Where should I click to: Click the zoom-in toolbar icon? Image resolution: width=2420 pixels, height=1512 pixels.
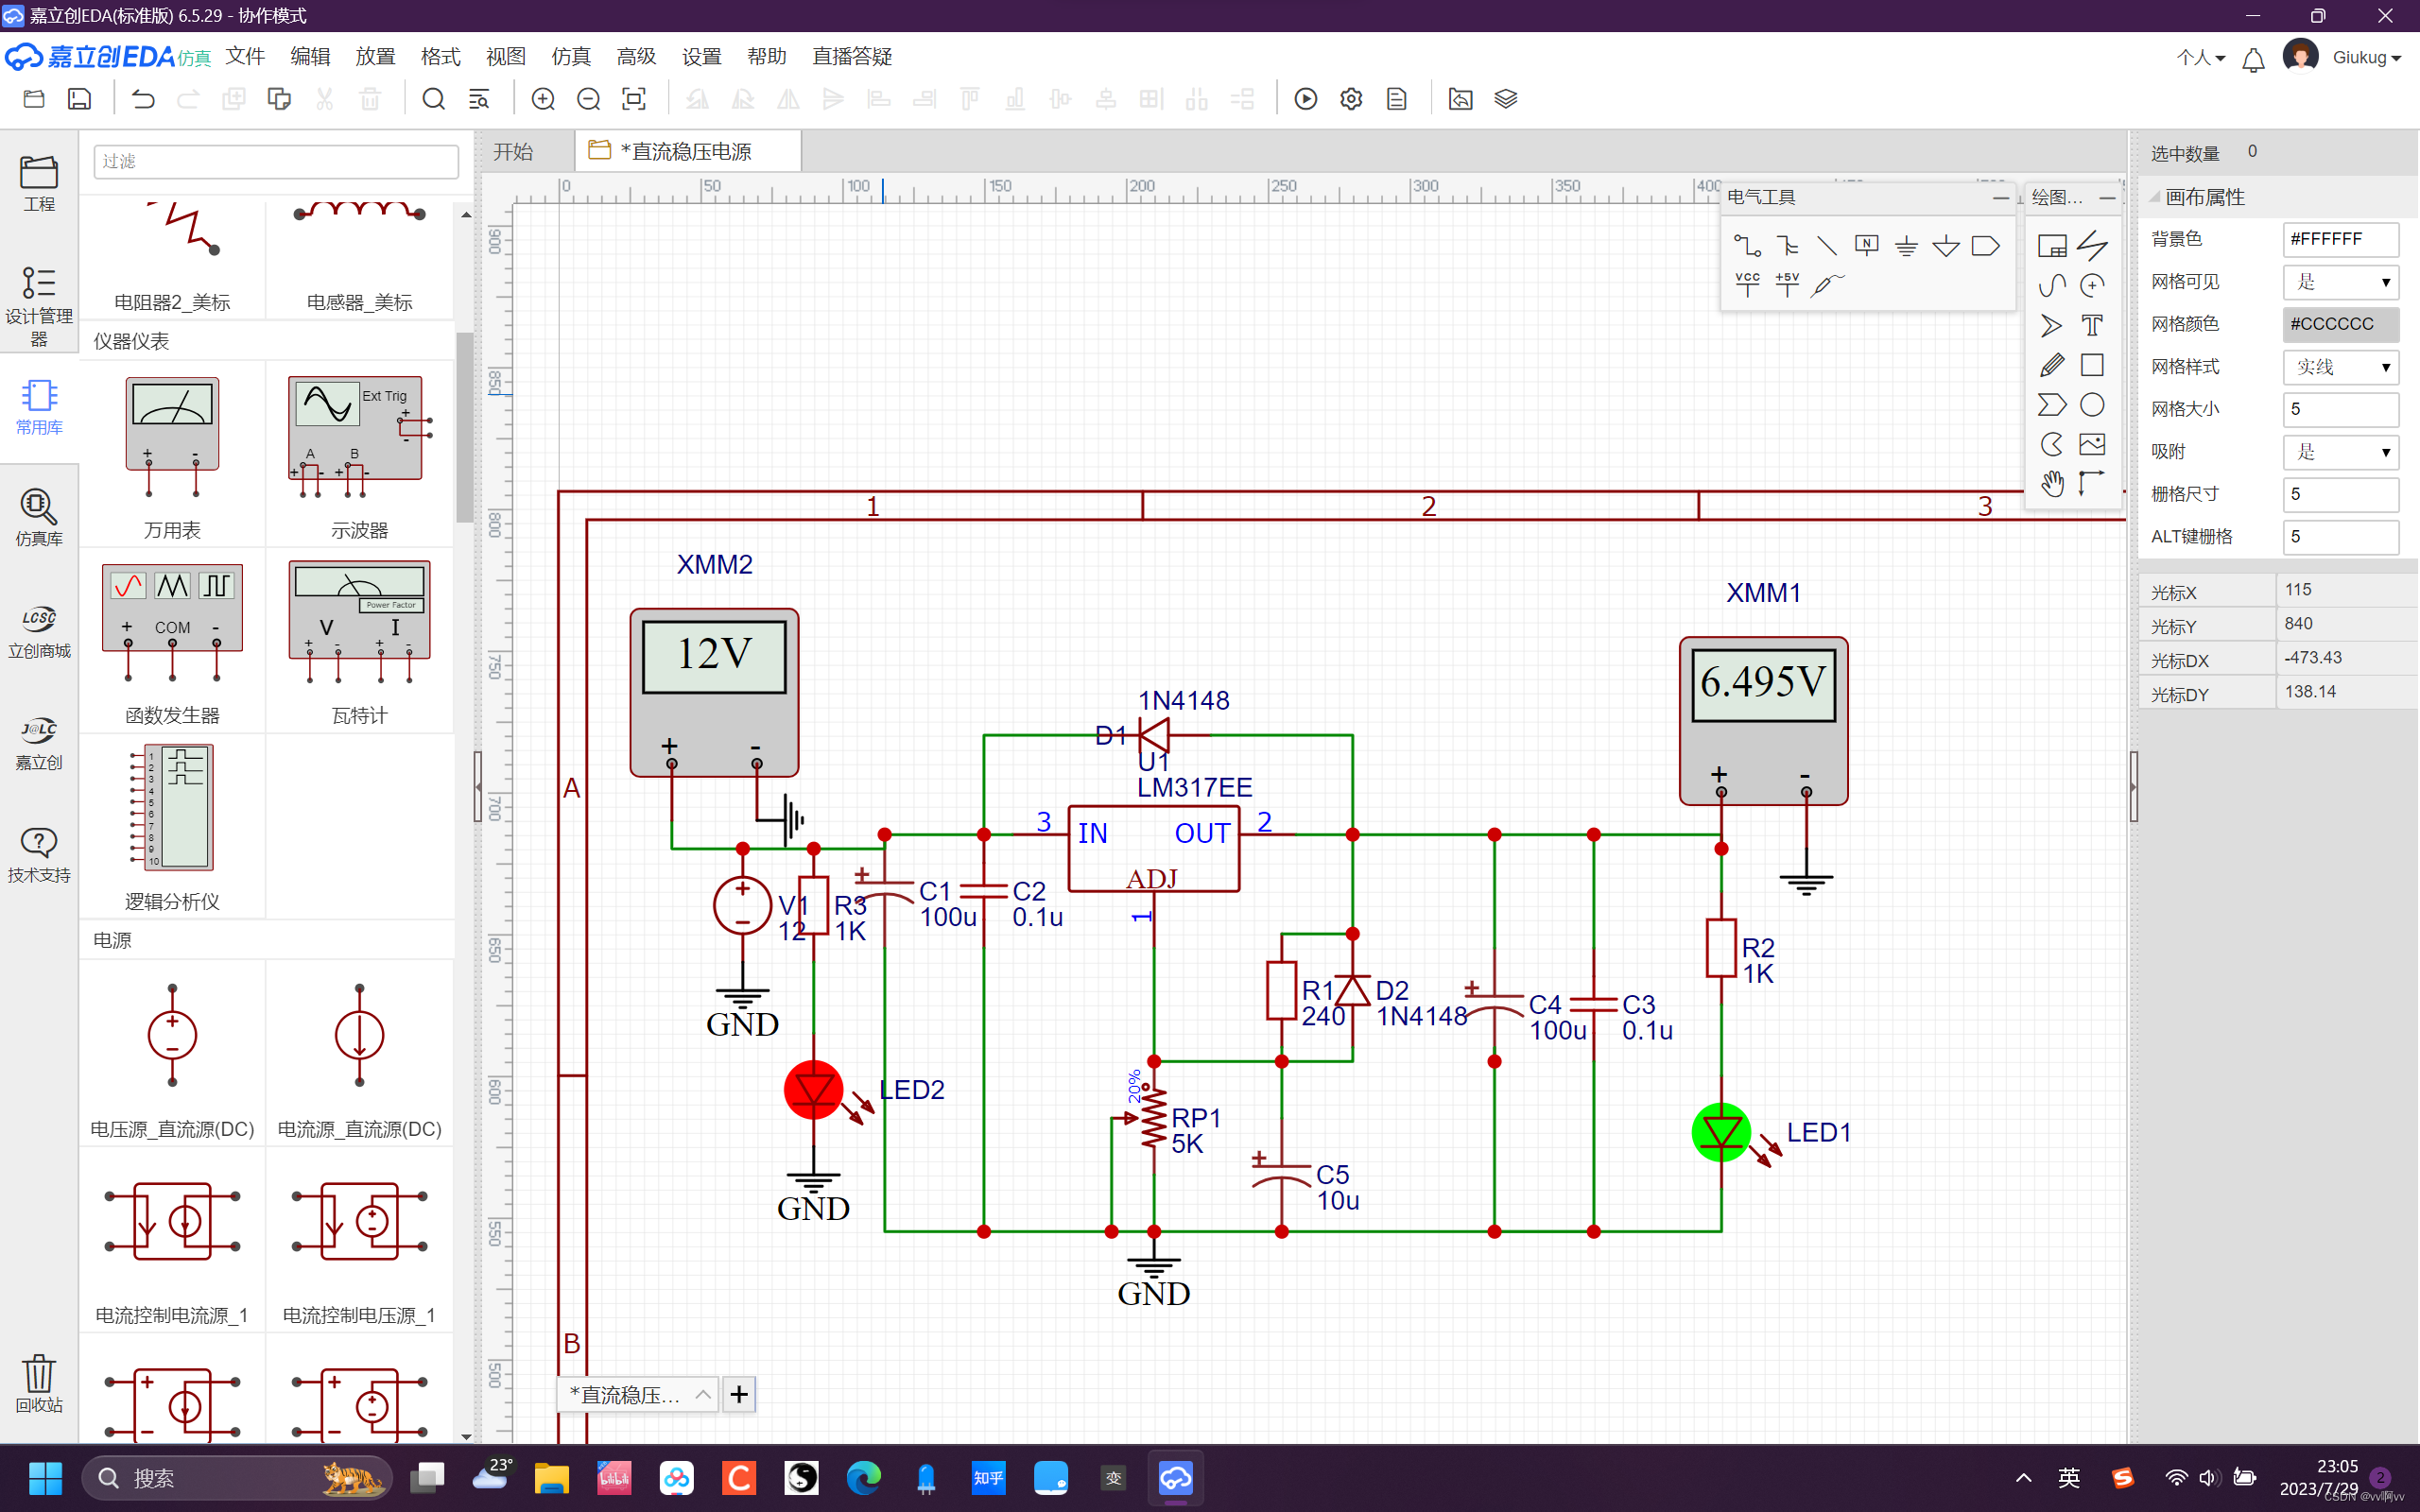click(x=543, y=99)
